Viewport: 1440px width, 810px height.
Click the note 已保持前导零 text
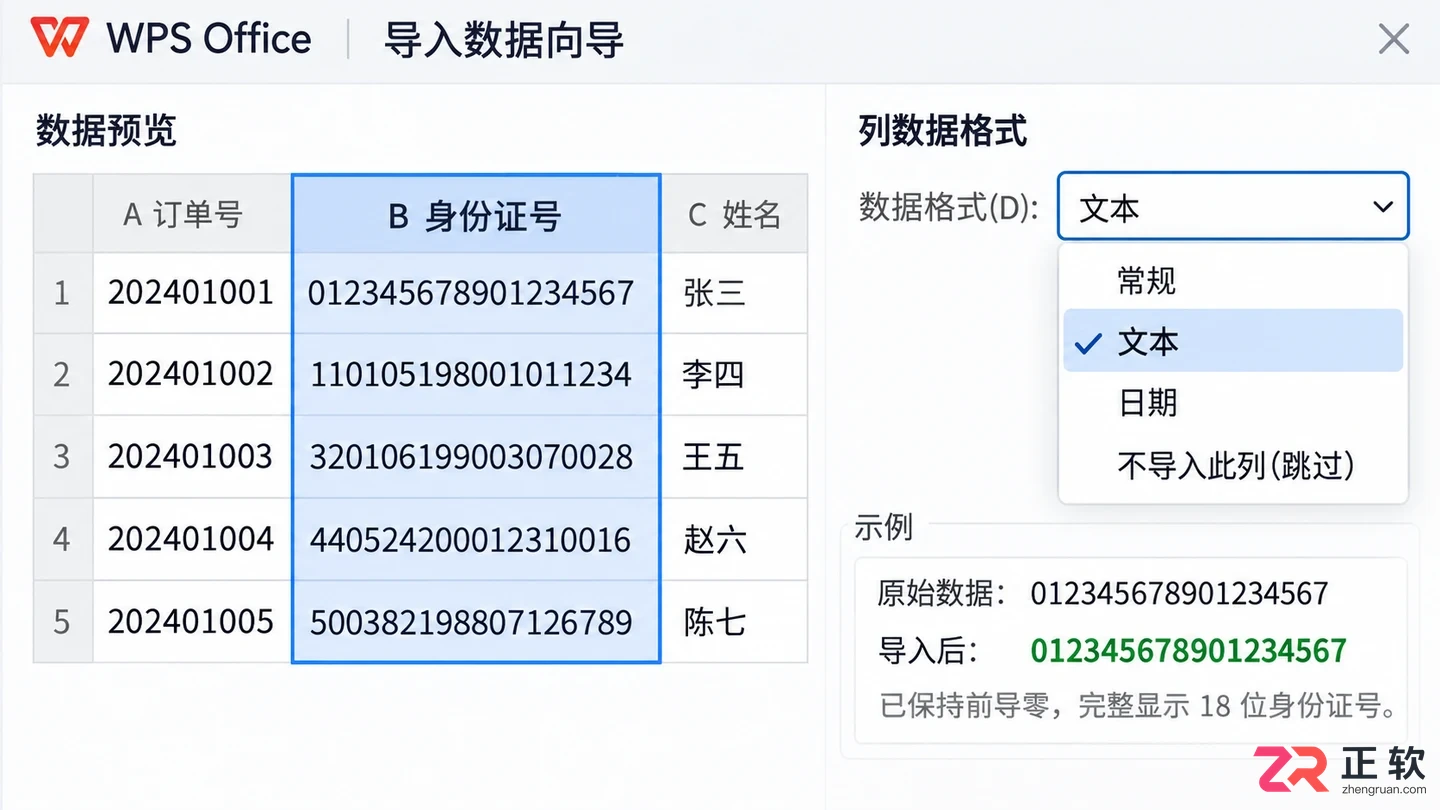tap(1137, 706)
